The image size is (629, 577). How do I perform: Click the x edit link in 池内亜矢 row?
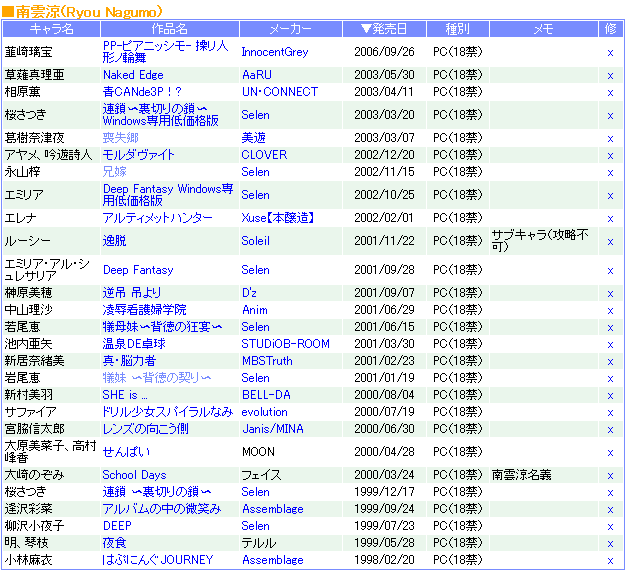click(611, 345)
